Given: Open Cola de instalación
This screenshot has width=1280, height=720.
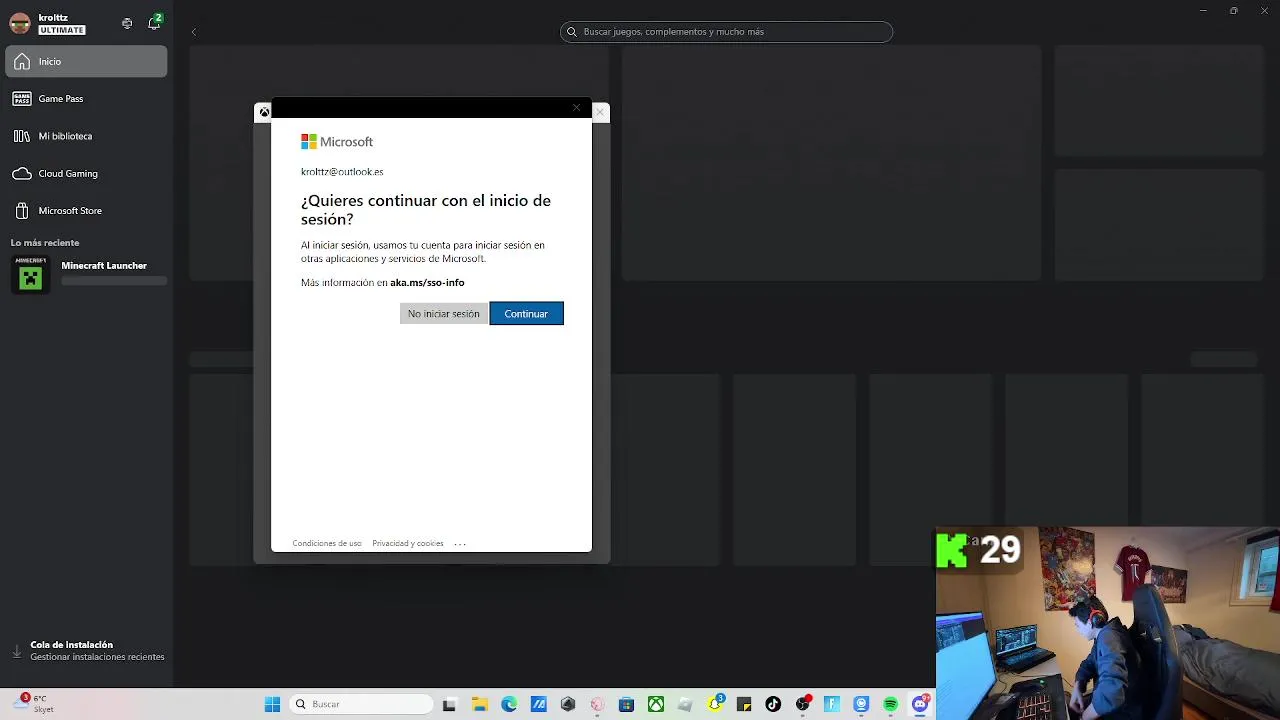Looking at the screenshot, I should tap(88, 651).
